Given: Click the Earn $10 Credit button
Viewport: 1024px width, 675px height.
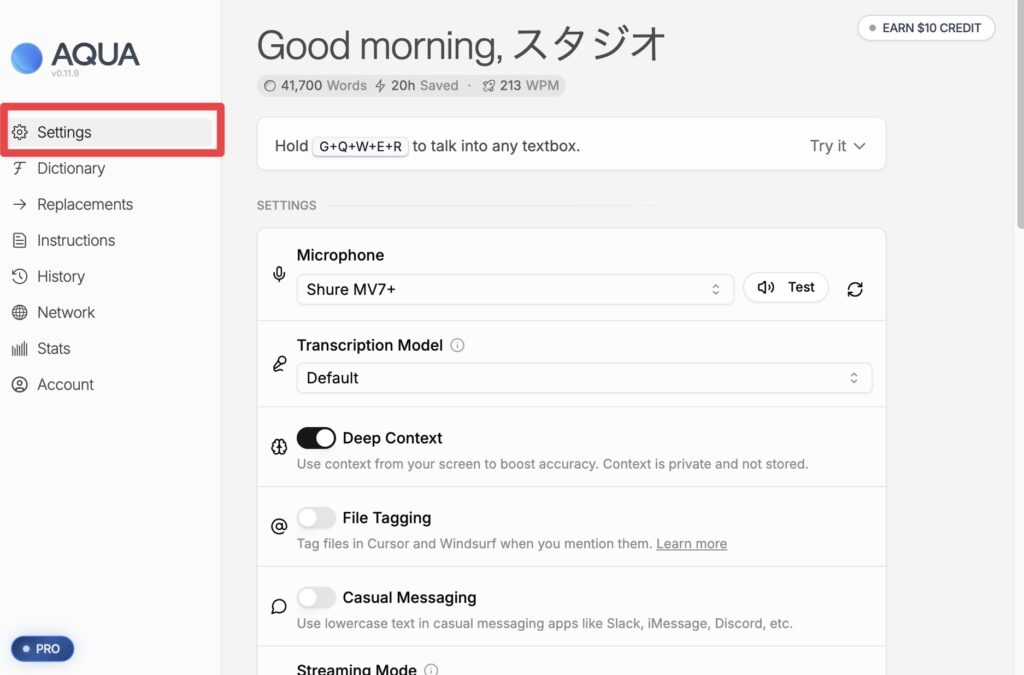Looking at the screenshot, I should coord(925,28).
